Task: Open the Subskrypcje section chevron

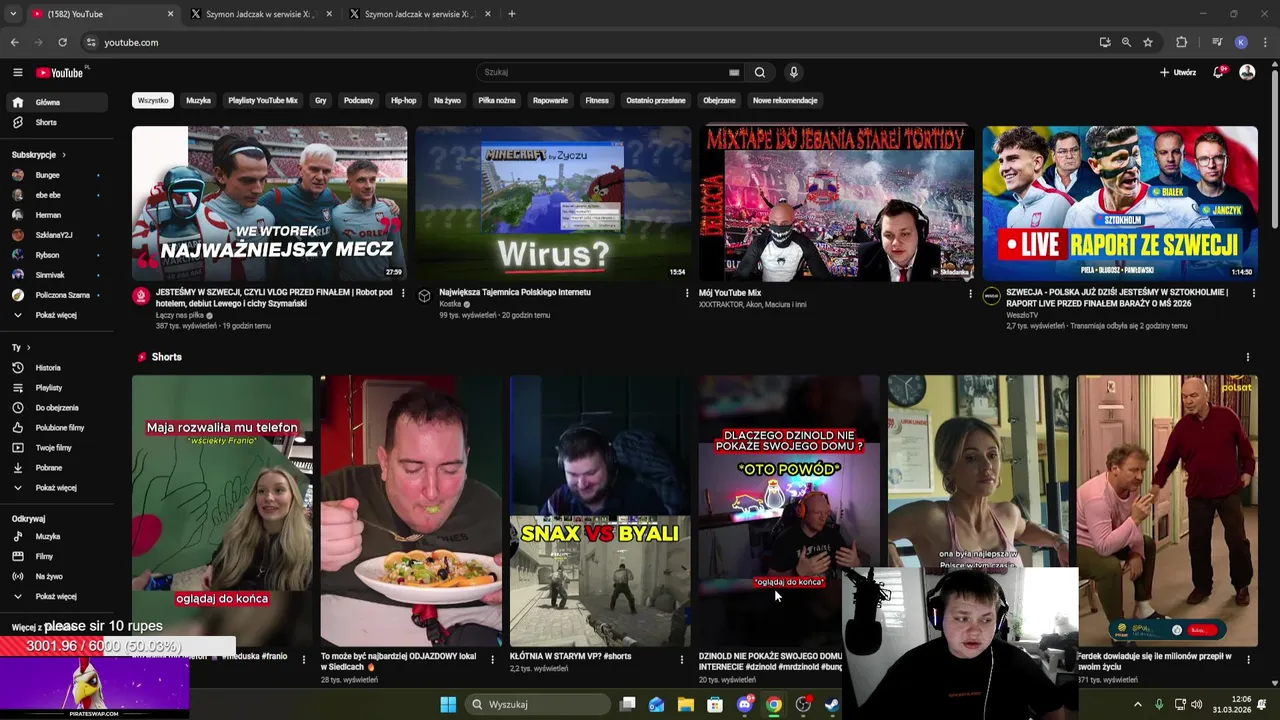Action: tap(64, 155)
